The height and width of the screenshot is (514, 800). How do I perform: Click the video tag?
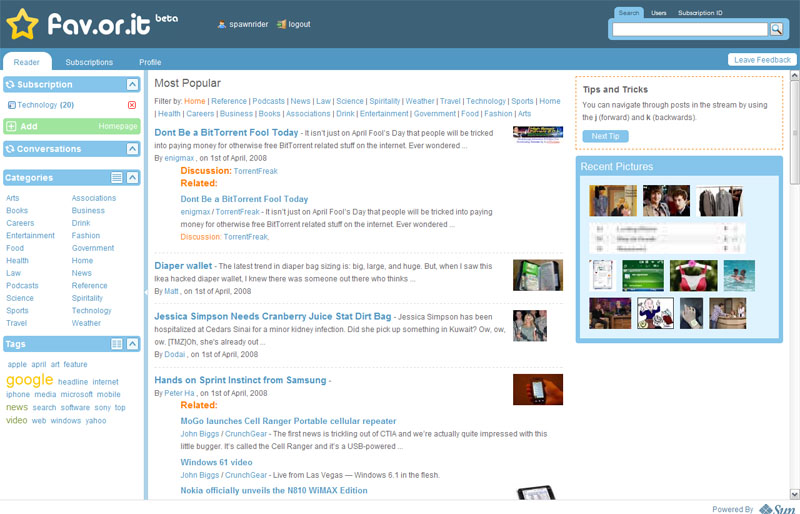(16, 420)
